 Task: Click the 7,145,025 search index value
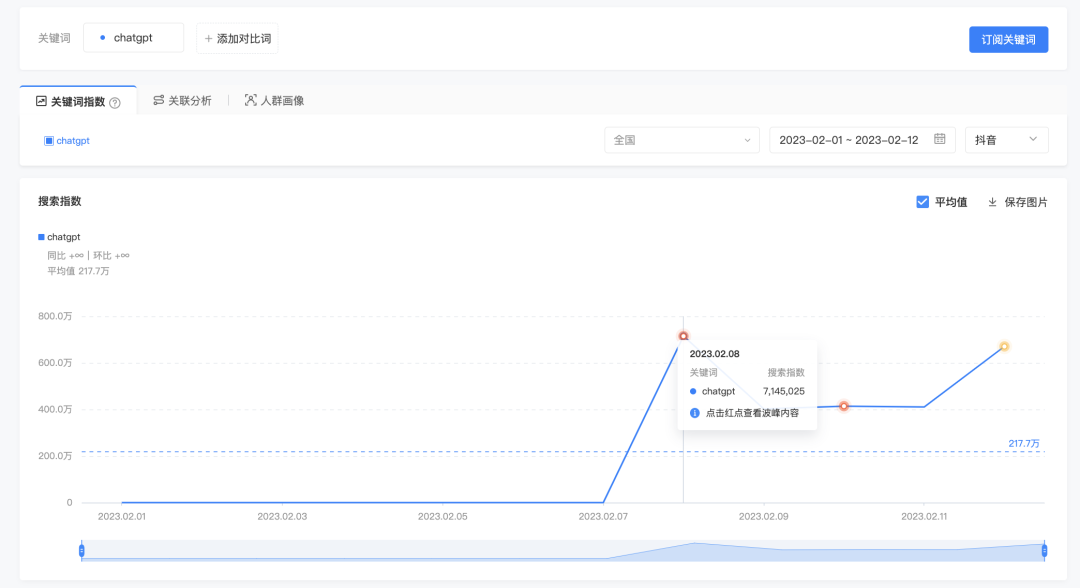pyautogui.click(x=784, y=391)
